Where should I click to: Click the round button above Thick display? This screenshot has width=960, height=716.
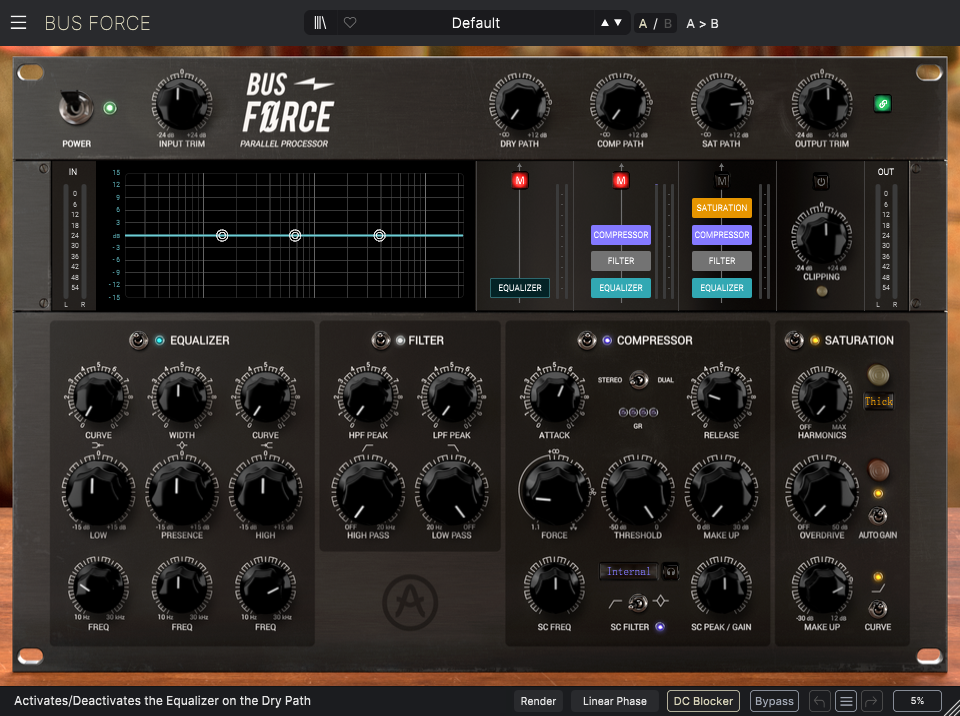[877, 374]
